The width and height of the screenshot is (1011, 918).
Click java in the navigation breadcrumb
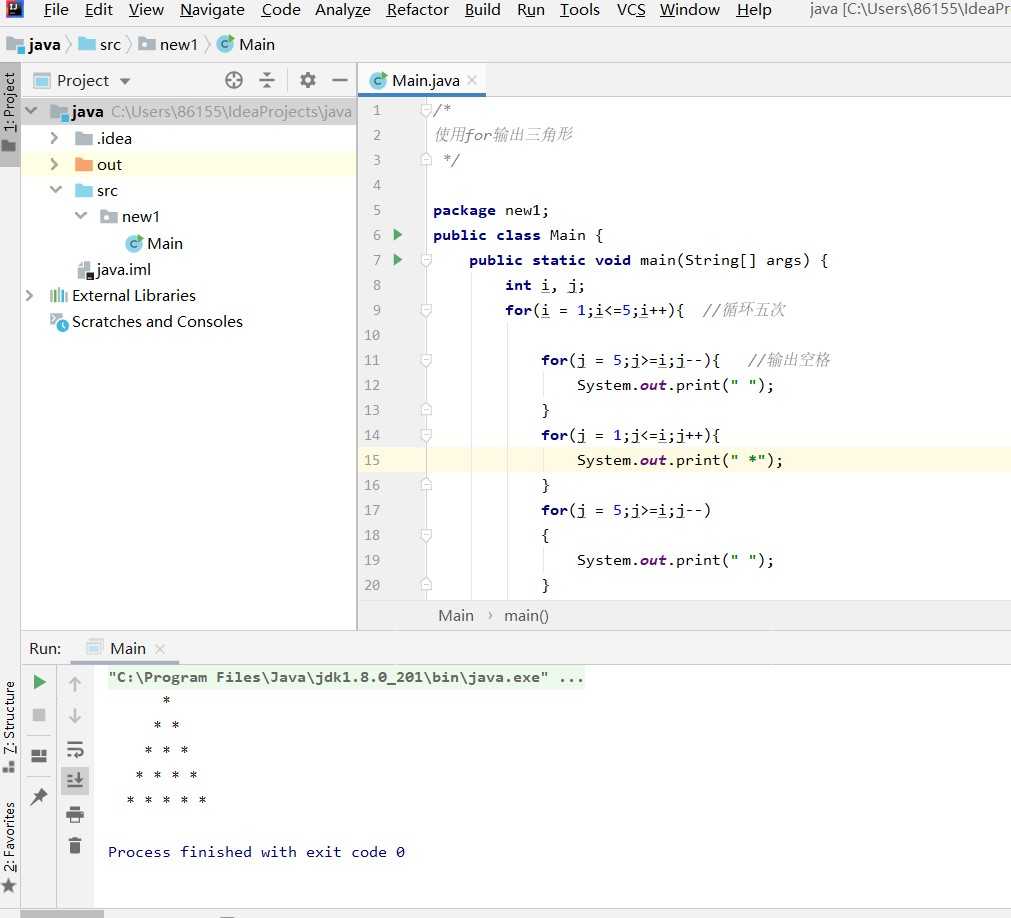point(34,44)
